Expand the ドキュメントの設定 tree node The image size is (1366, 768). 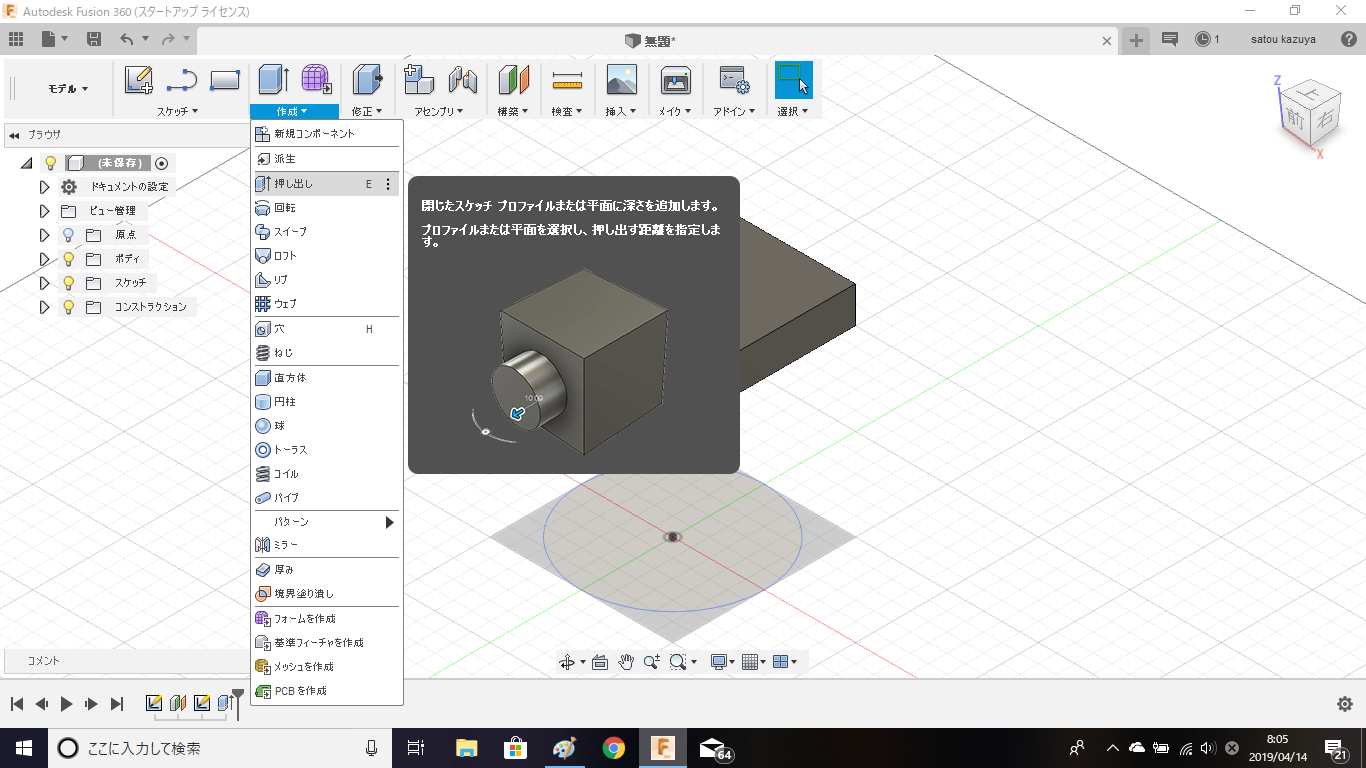(x=44, y=187)
